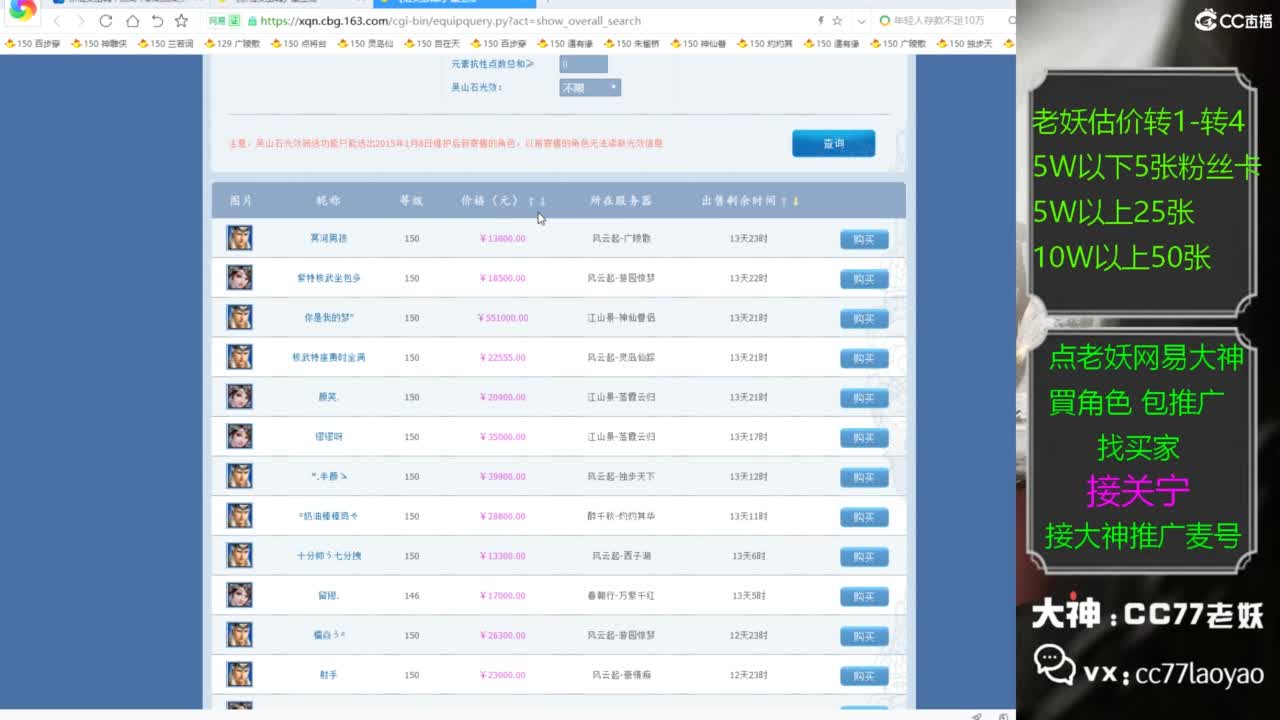Open the character link 你是我的梦
Image resolution: width=1280 pixels, height=720 pixels.
[328, 318]
